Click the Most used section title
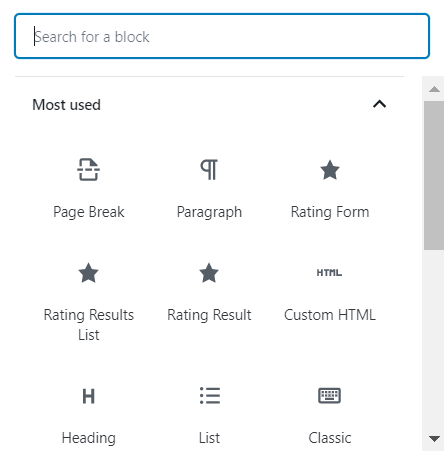444x451 pixels. (x=66, y=105)
